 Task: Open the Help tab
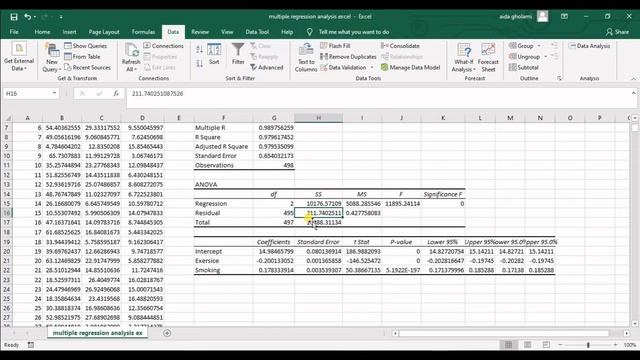tap(287, 32)
